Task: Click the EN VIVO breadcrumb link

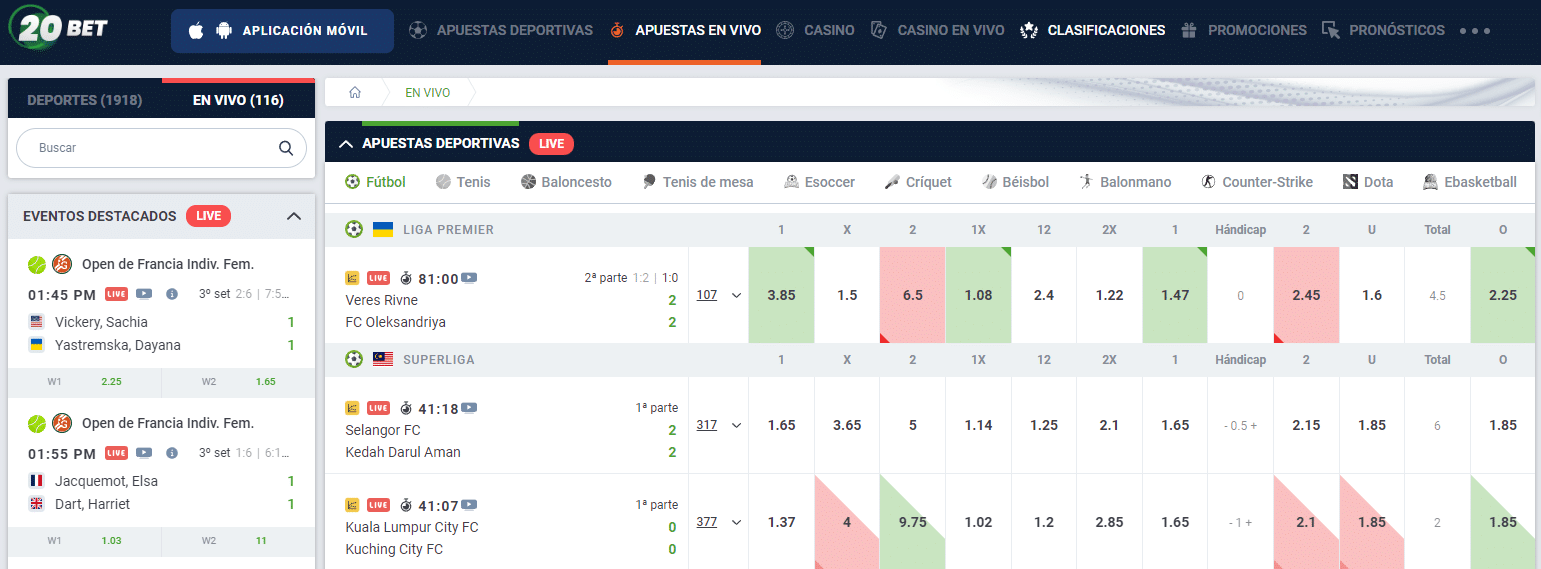Action: pos(428,92)
